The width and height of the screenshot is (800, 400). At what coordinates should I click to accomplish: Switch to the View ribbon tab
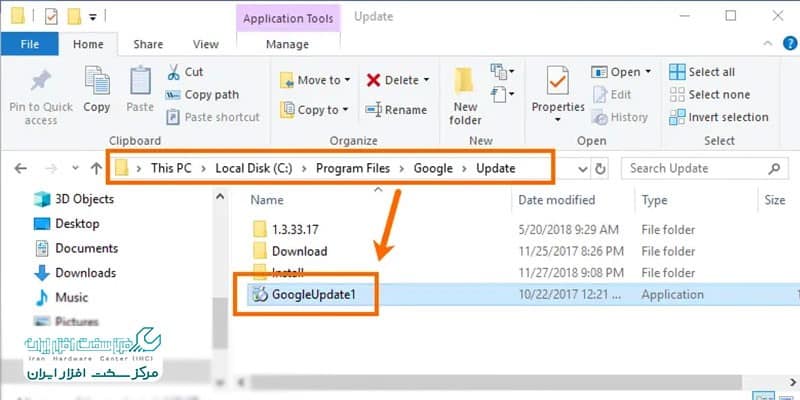[206, 44]
